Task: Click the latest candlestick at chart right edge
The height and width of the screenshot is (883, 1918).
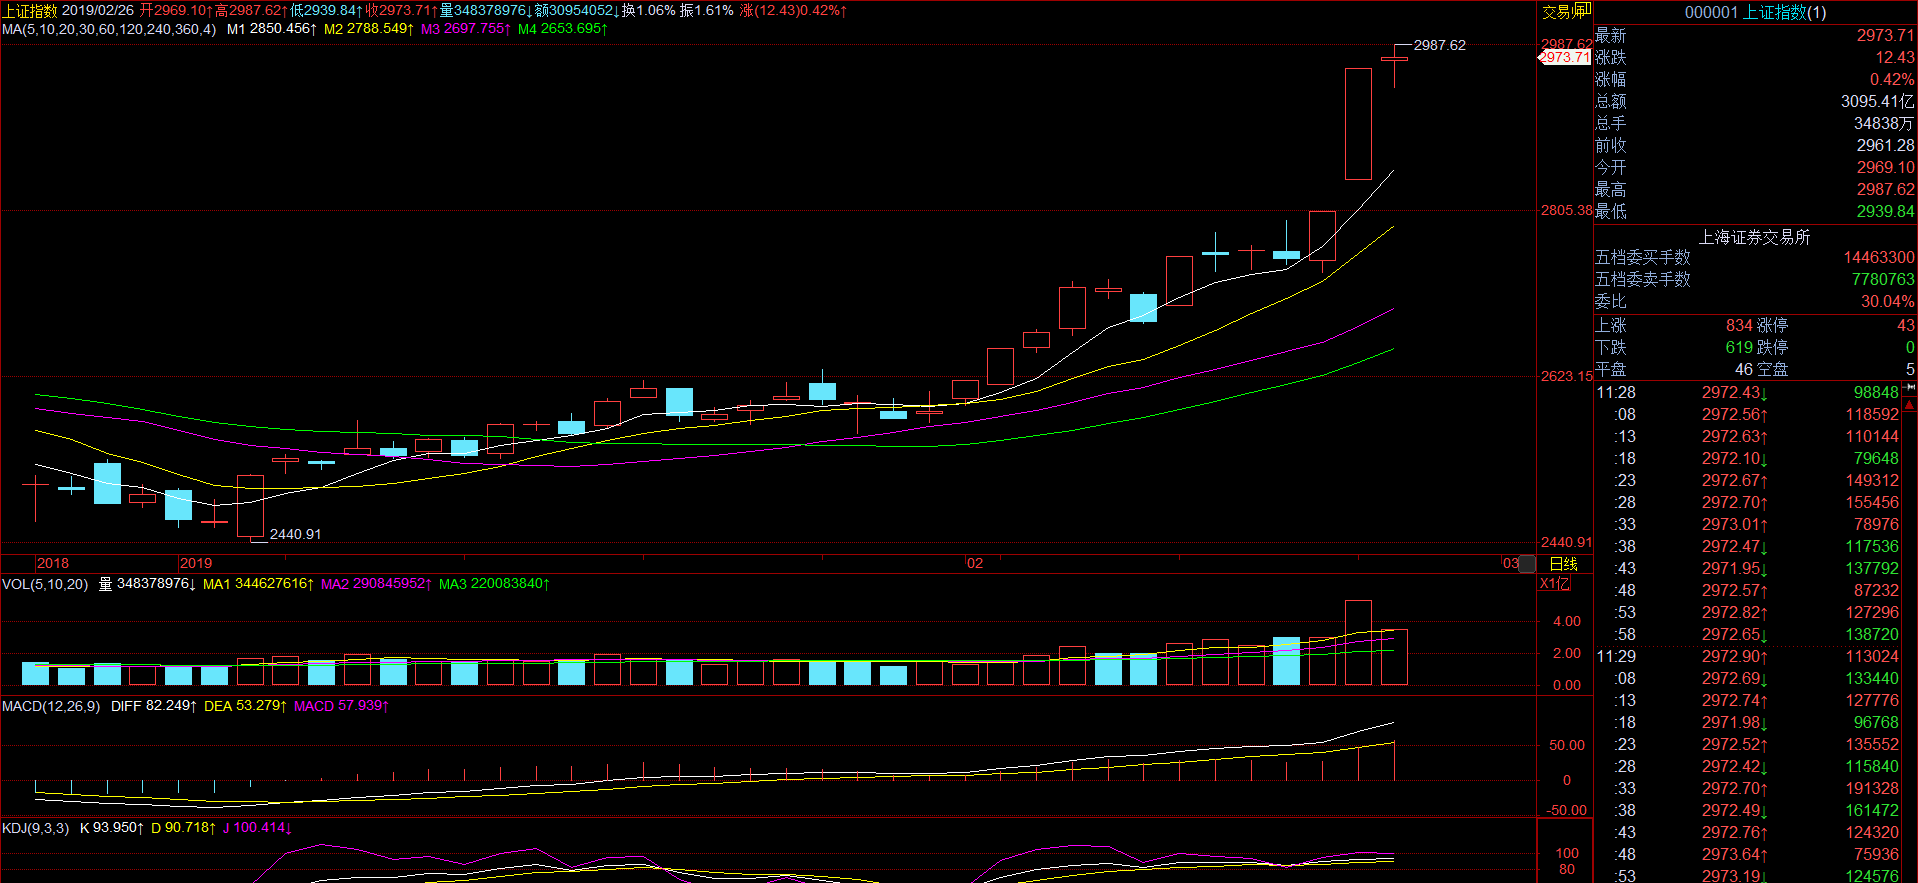Action: (1394, 65)
